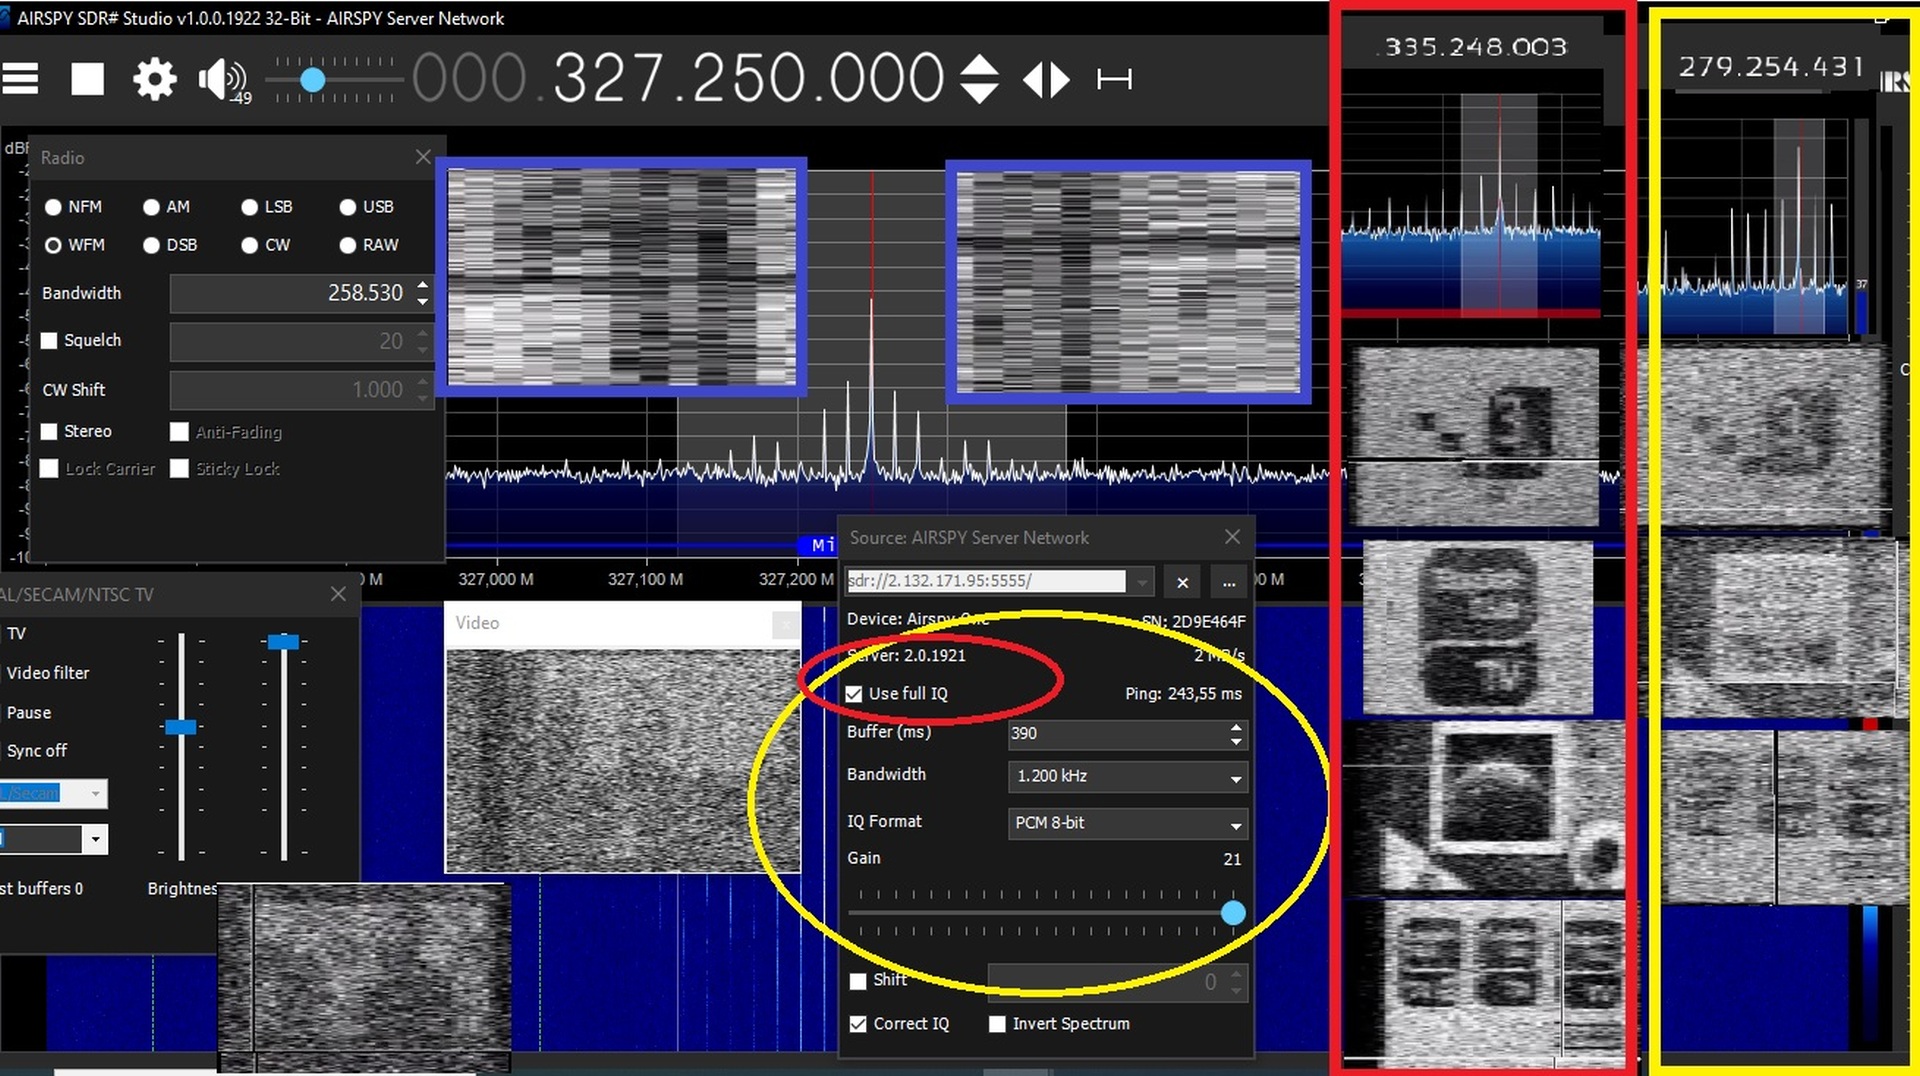Expand the server address dropdown arrow
1920x1076 pixels.
1142,582
